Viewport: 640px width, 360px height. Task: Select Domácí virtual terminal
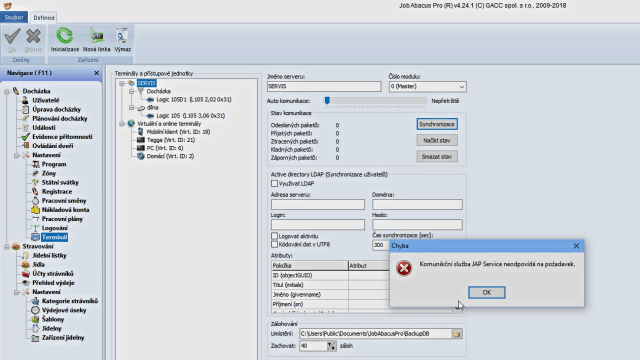coord(170,156)
